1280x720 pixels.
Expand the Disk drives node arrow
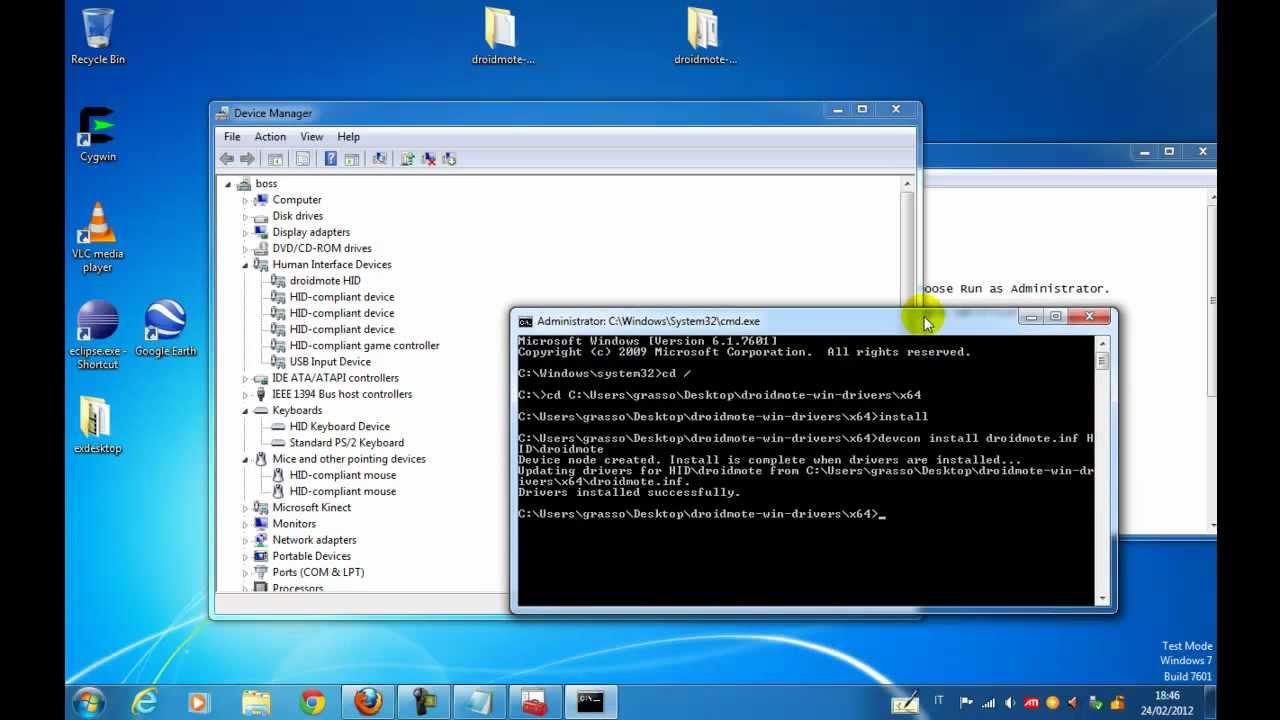click(x=245, y=216)
